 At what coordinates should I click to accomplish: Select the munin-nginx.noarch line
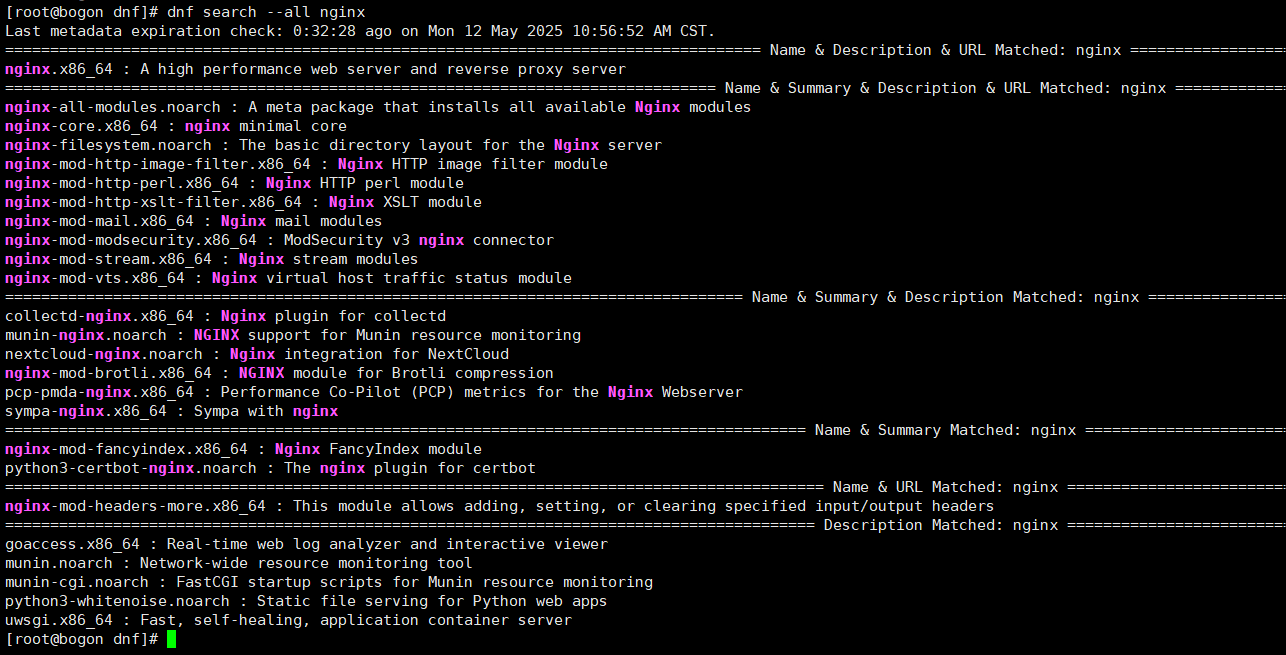coord(293,335)
